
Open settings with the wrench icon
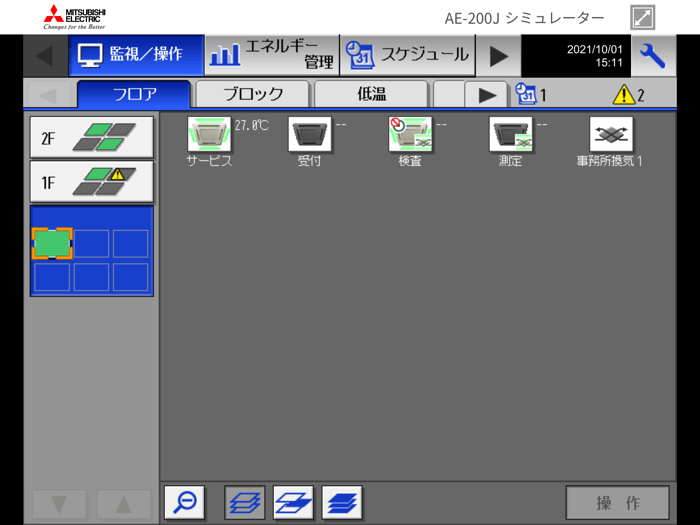click(x=653, y=56)
